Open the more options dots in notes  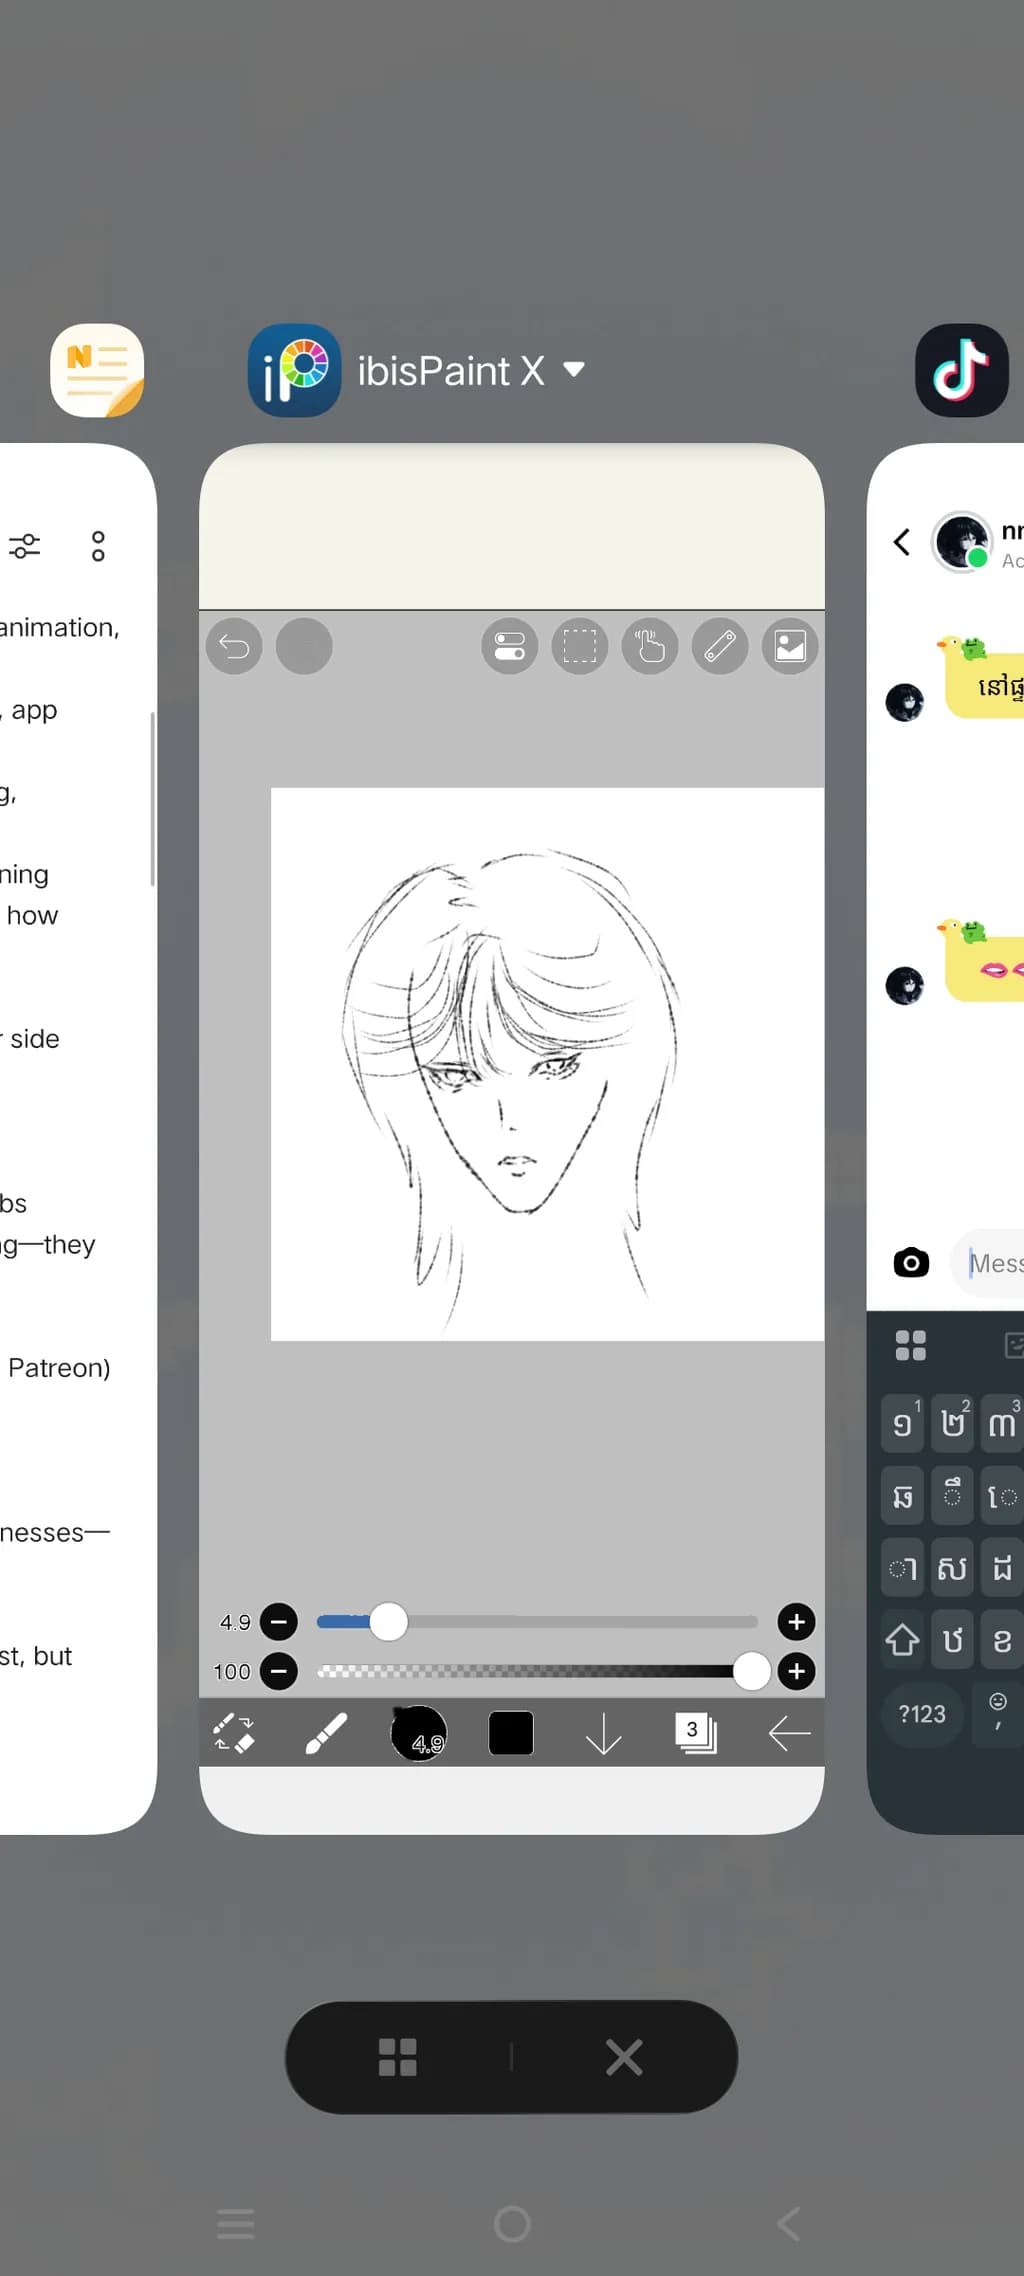point(98,546)
